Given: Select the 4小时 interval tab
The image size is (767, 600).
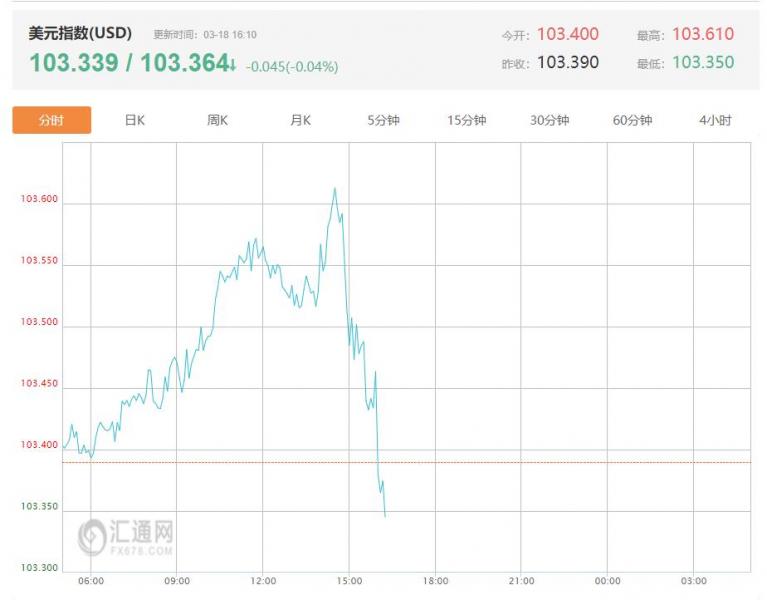Looking at the screenshot, I should click(715, 120).
